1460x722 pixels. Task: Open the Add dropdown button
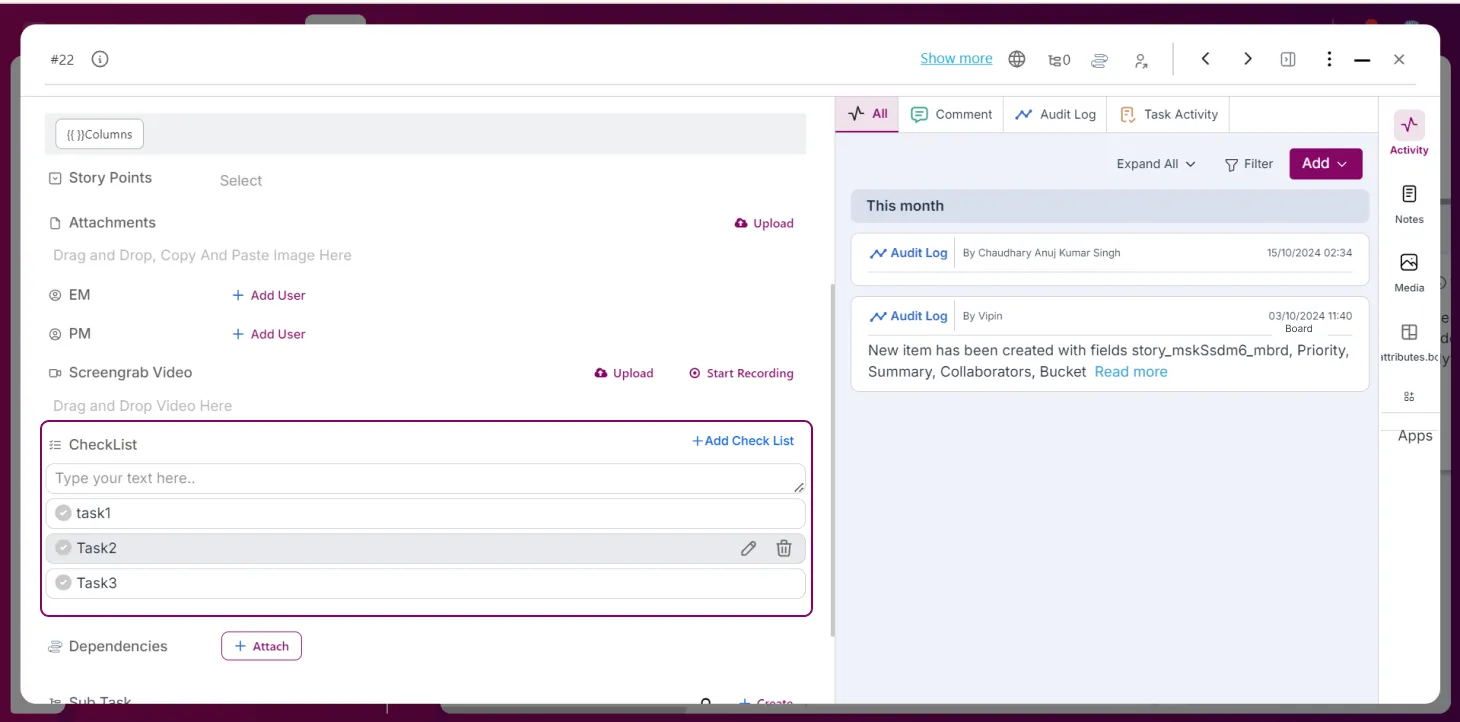[x=1325, y=164]
